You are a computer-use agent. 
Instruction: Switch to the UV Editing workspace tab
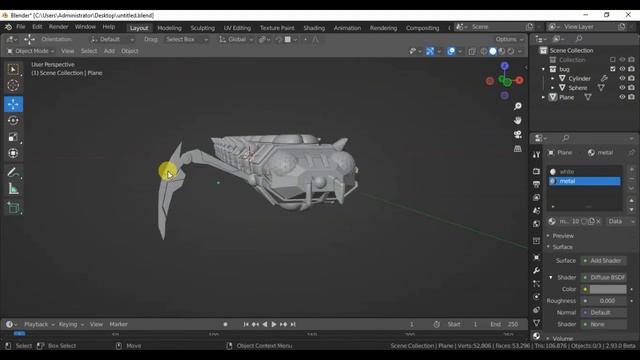click(237, 28)
